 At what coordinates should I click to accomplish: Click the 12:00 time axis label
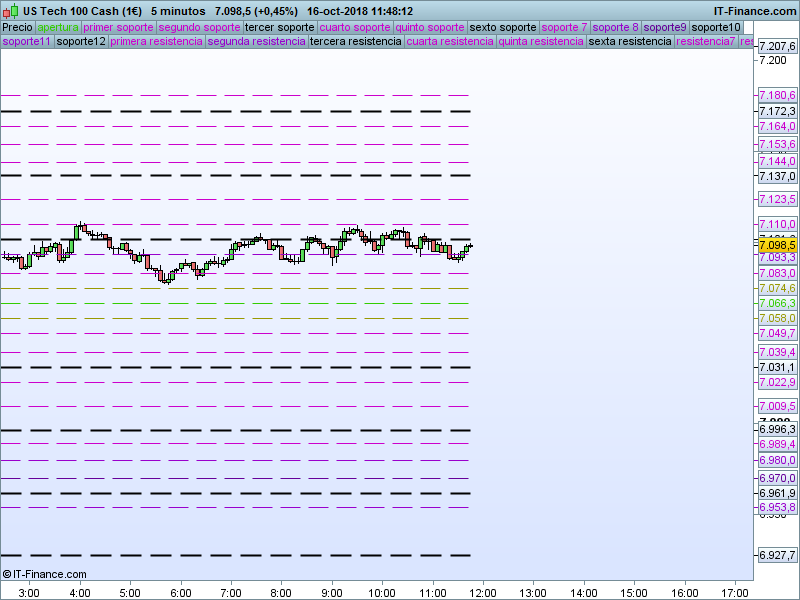tap(483, 593)
